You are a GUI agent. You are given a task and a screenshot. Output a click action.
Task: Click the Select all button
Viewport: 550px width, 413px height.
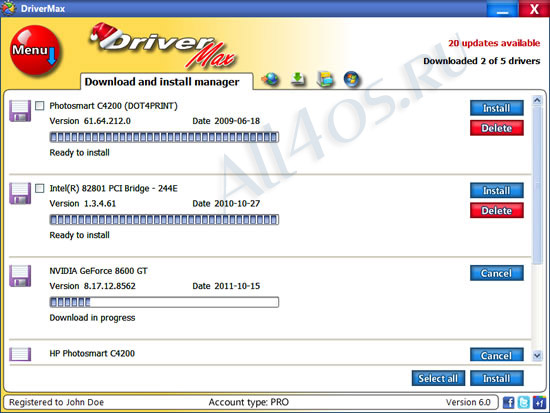pos(438,378)
